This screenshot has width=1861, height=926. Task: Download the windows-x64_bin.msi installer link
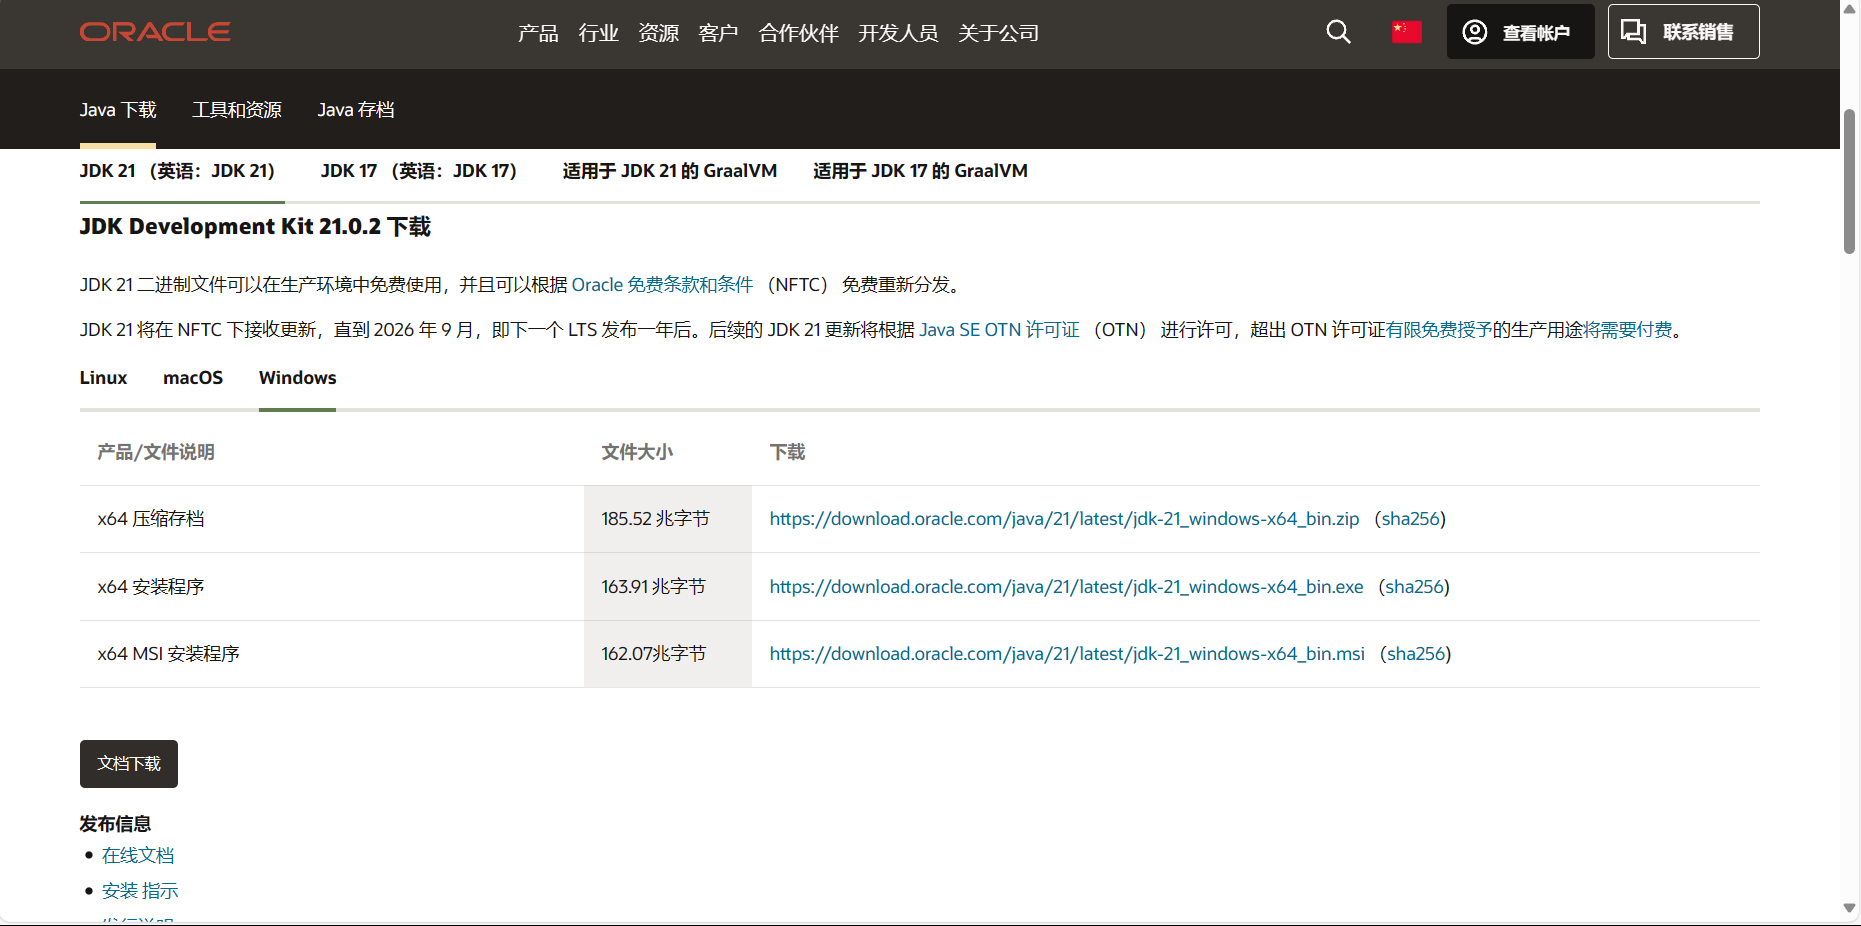(1066, 654)
